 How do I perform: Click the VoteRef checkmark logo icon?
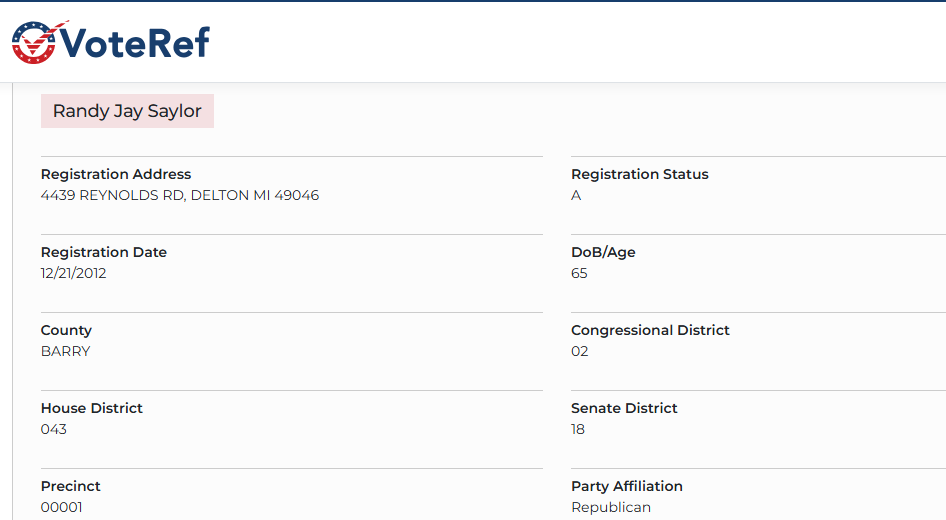tap(35, 42)
